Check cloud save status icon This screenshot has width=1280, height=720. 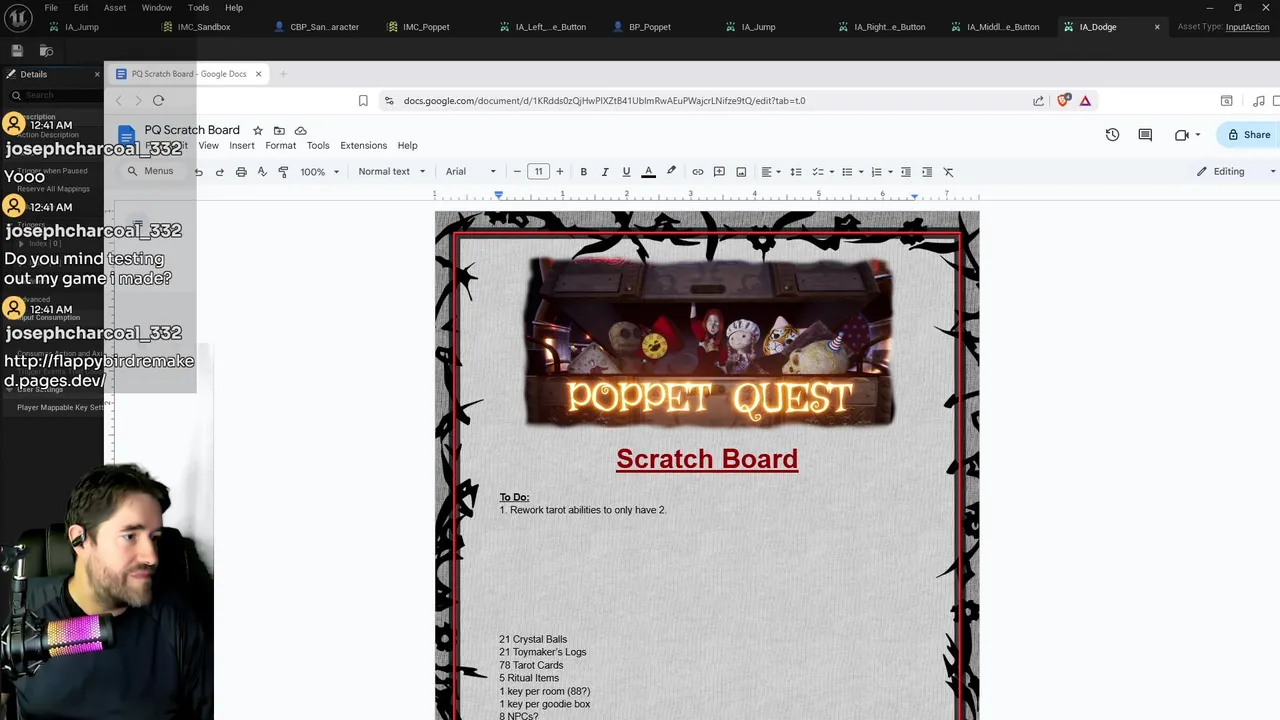[x=300, y=130]
